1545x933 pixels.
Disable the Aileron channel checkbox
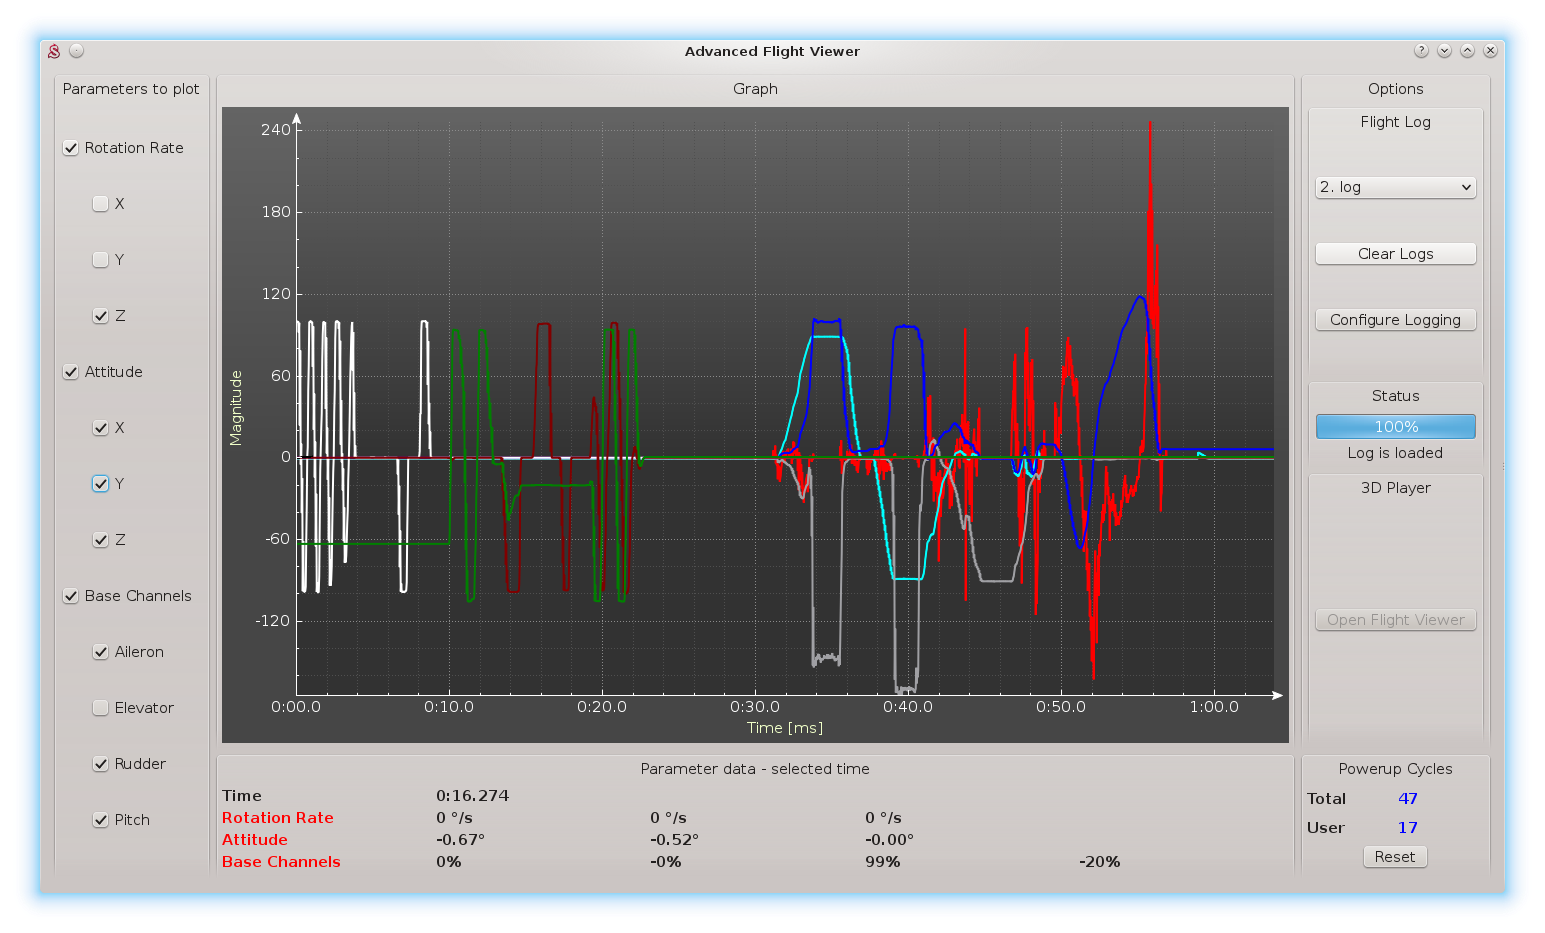100,652
